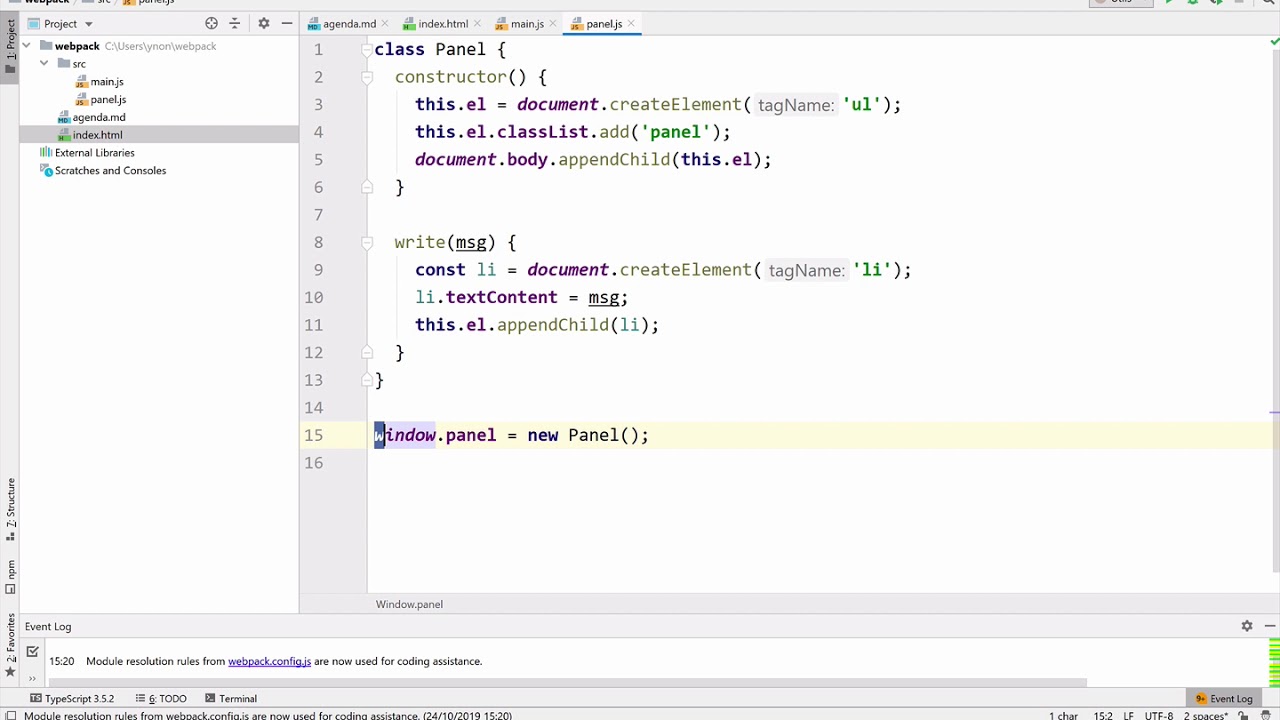Click the word Panel in class declaration
Viewport: 1280px width, 720px height.
coord(460,49)
